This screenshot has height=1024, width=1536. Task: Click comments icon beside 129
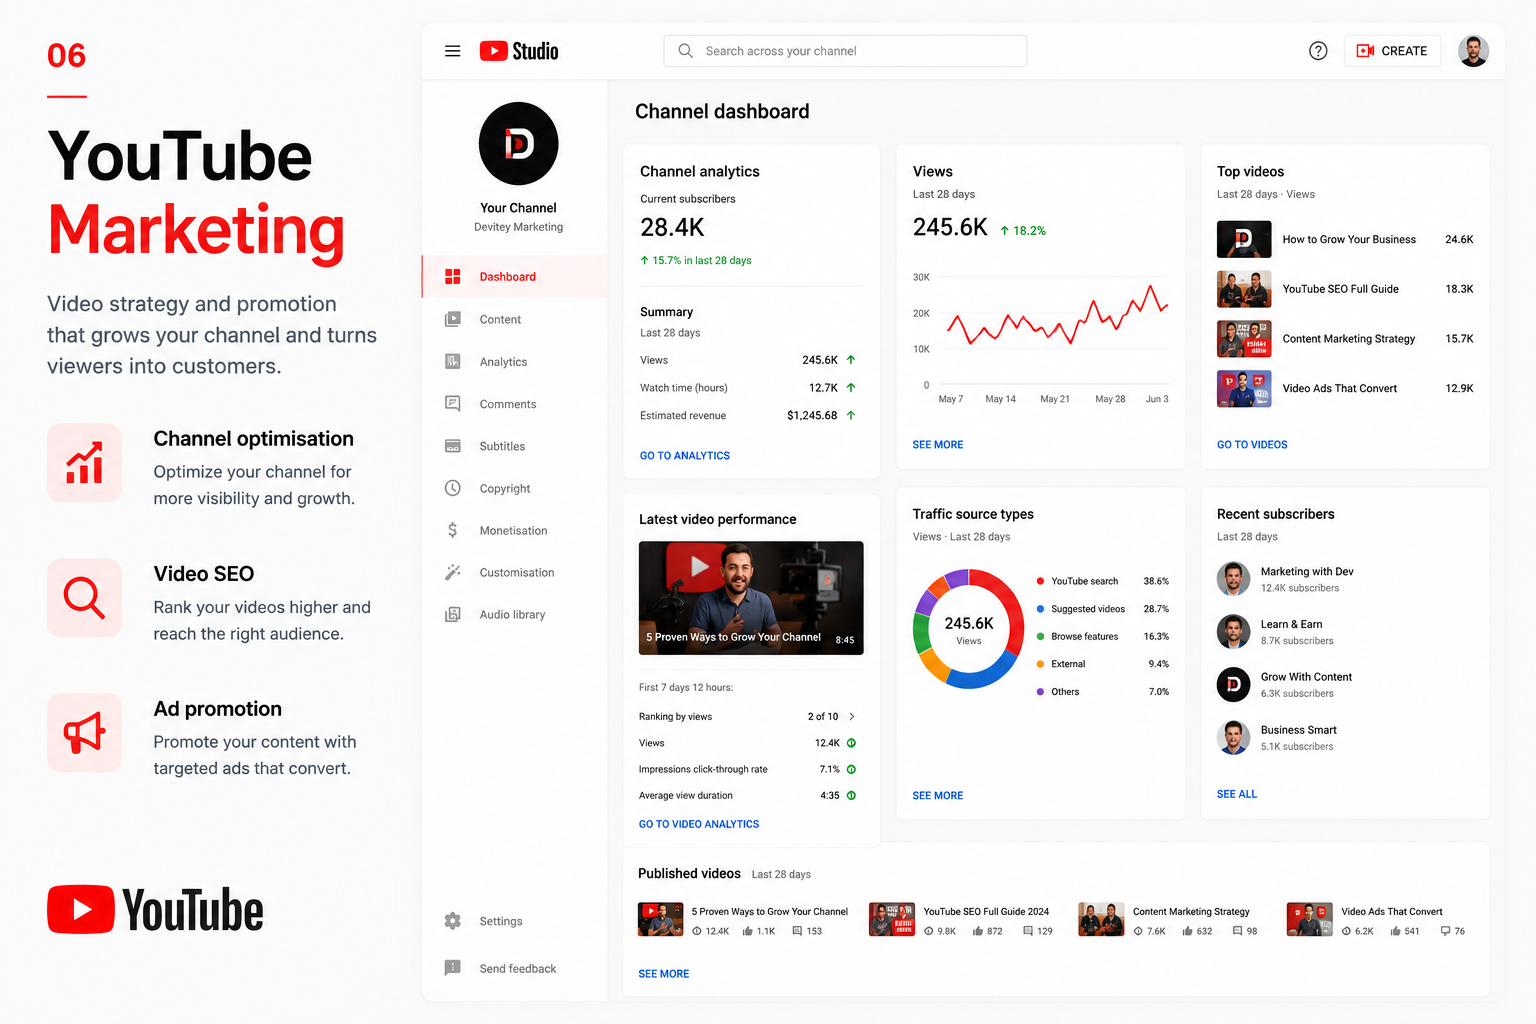tap(1028, 931)
